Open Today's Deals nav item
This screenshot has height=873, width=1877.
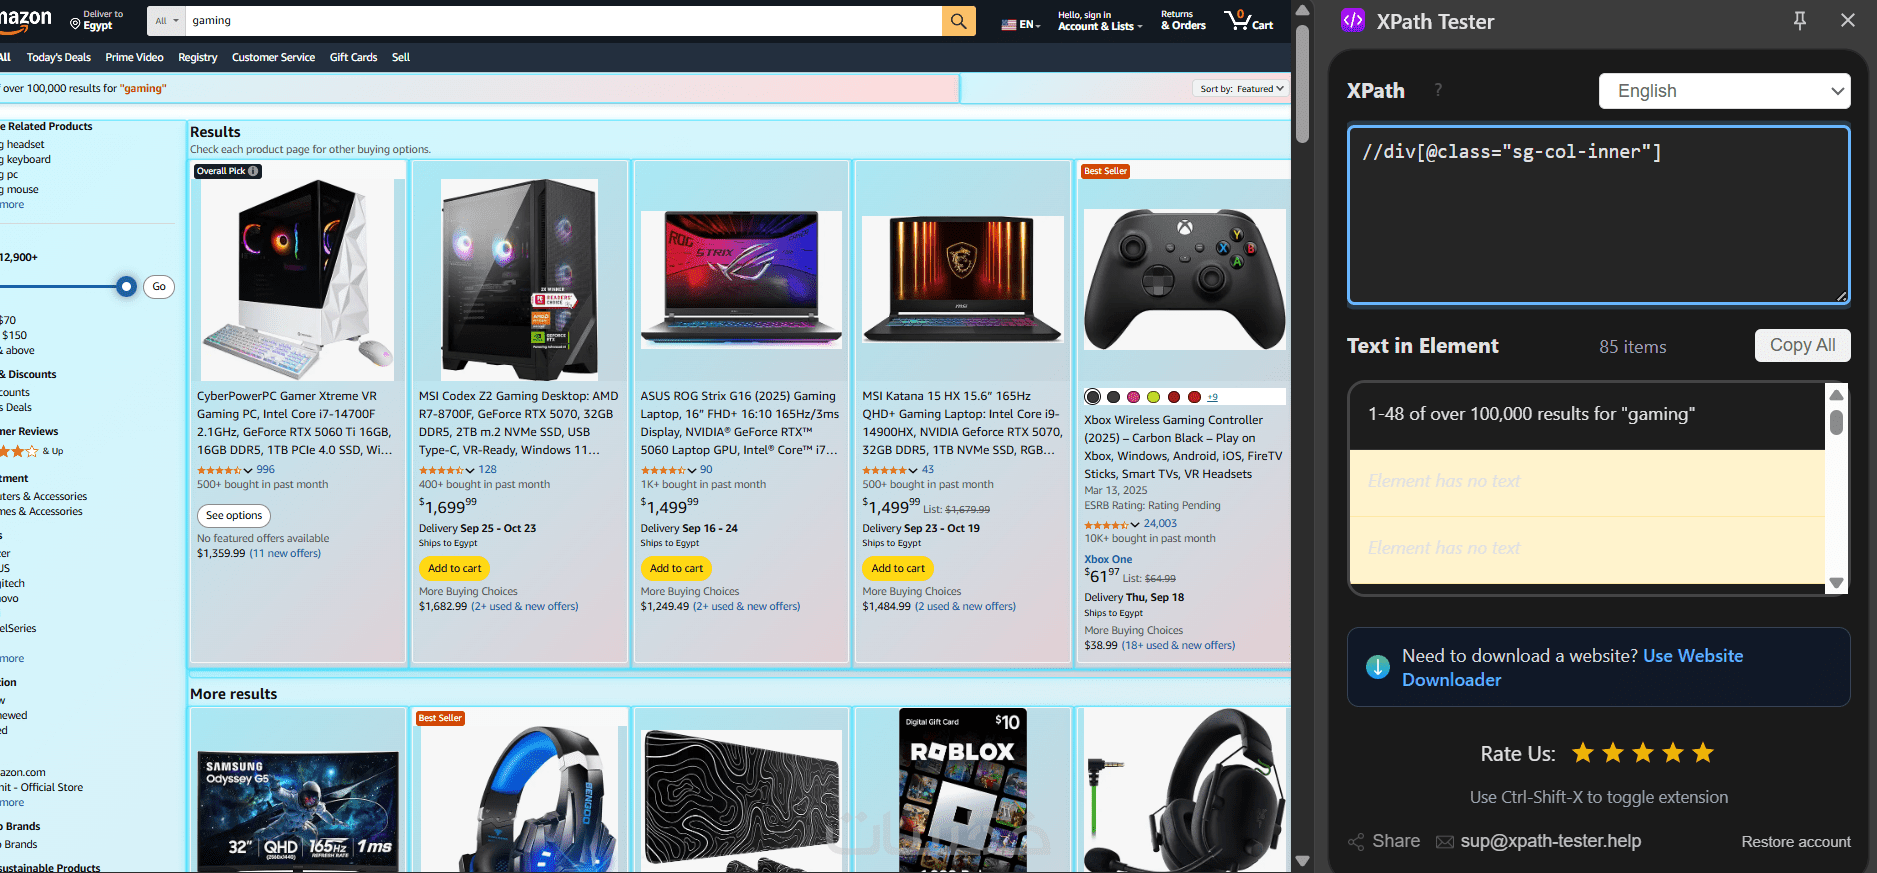(x=59, y=58)
